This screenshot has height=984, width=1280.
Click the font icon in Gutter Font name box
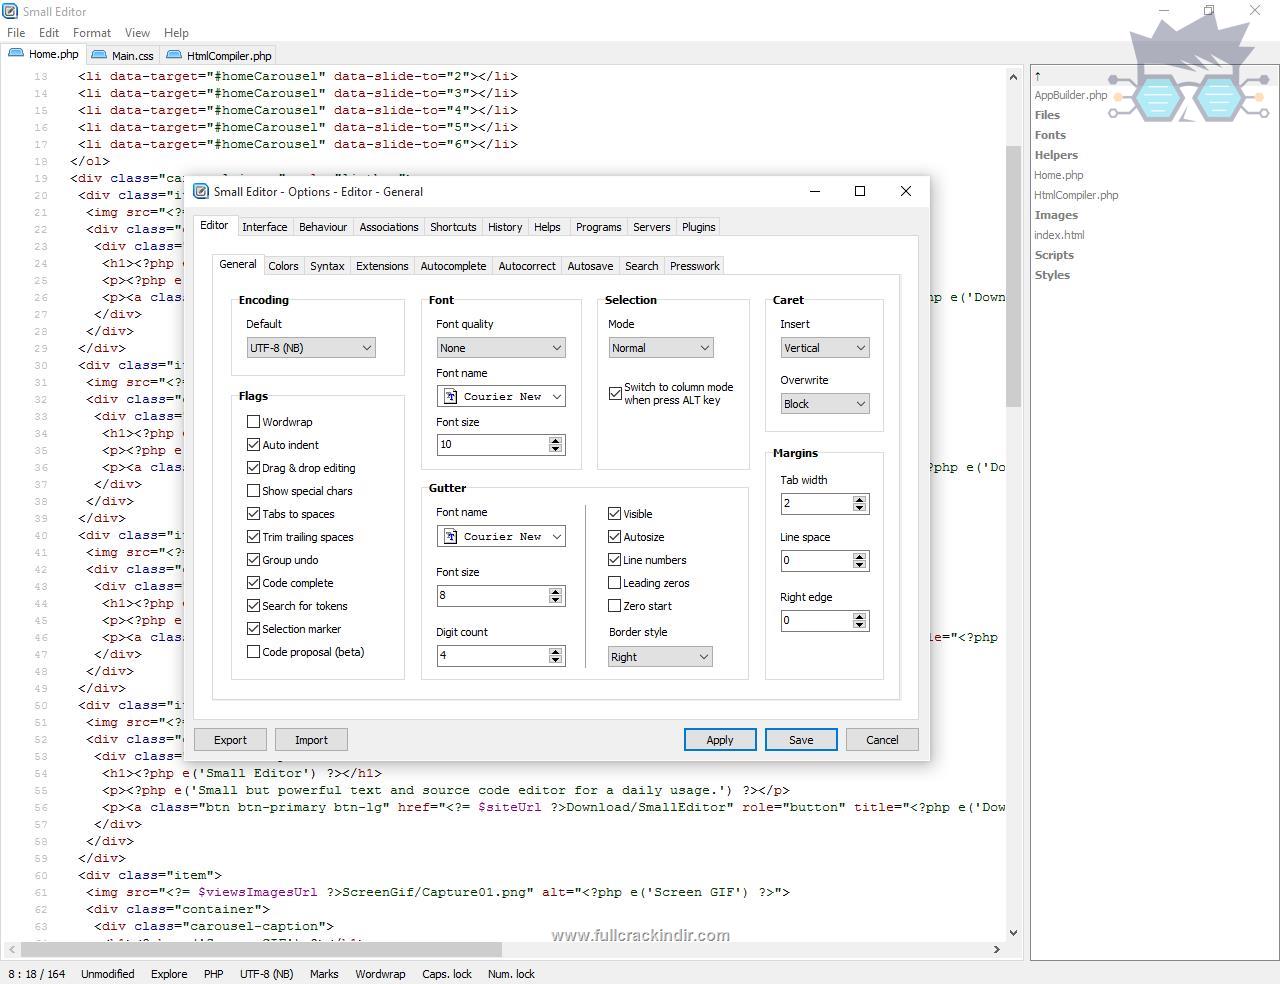(451, 536)
